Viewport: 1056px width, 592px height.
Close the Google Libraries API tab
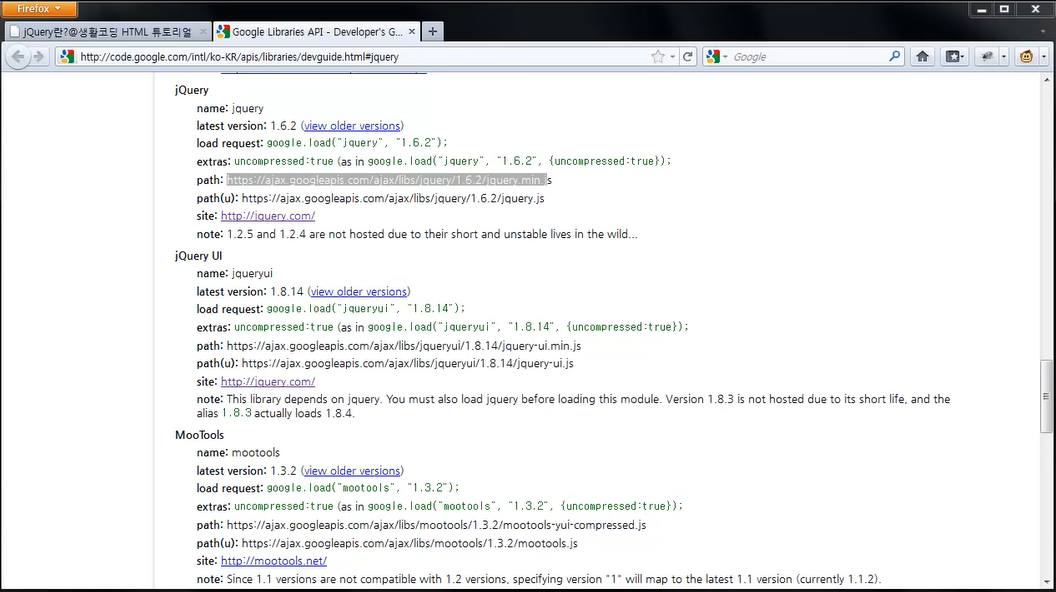point(412,32)
